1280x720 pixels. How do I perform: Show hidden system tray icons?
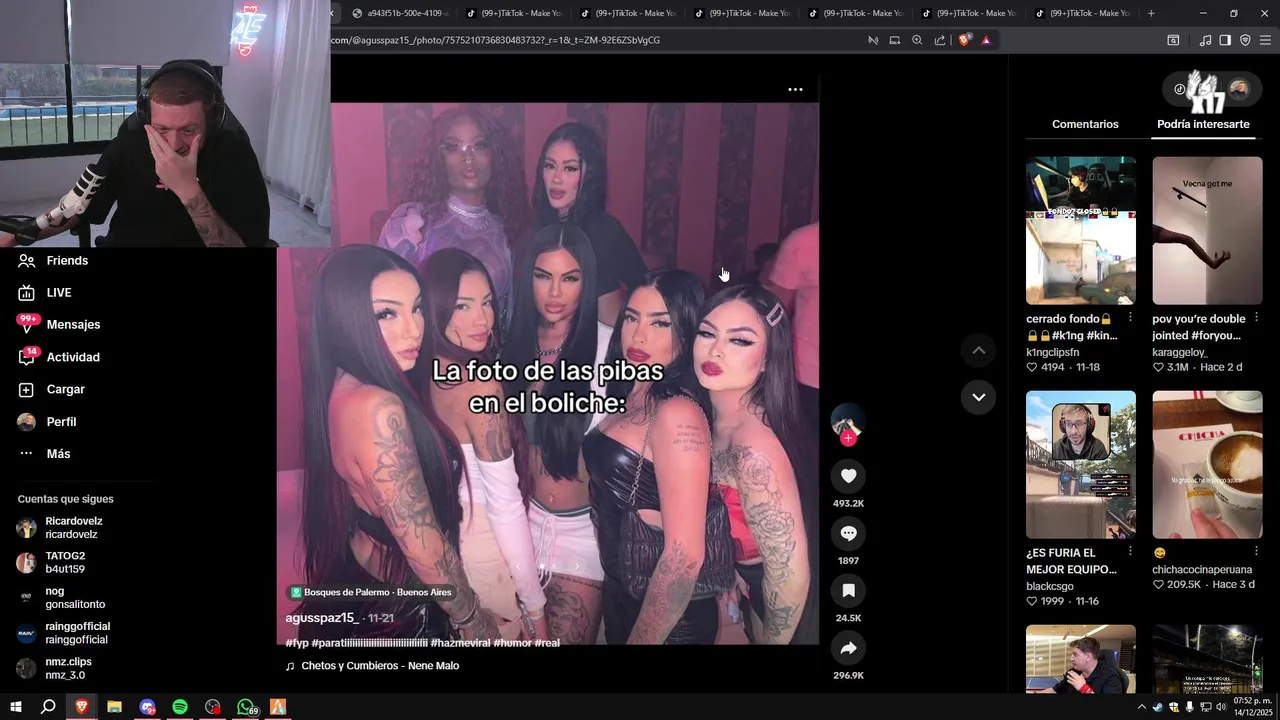[x=1142, y=707]
